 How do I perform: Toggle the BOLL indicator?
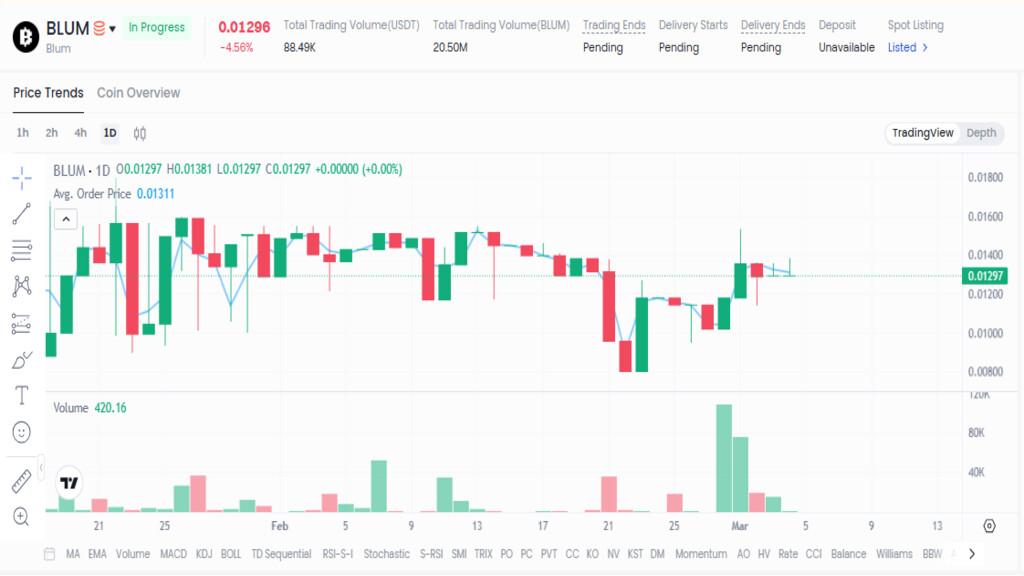click(x=231, y=554)
